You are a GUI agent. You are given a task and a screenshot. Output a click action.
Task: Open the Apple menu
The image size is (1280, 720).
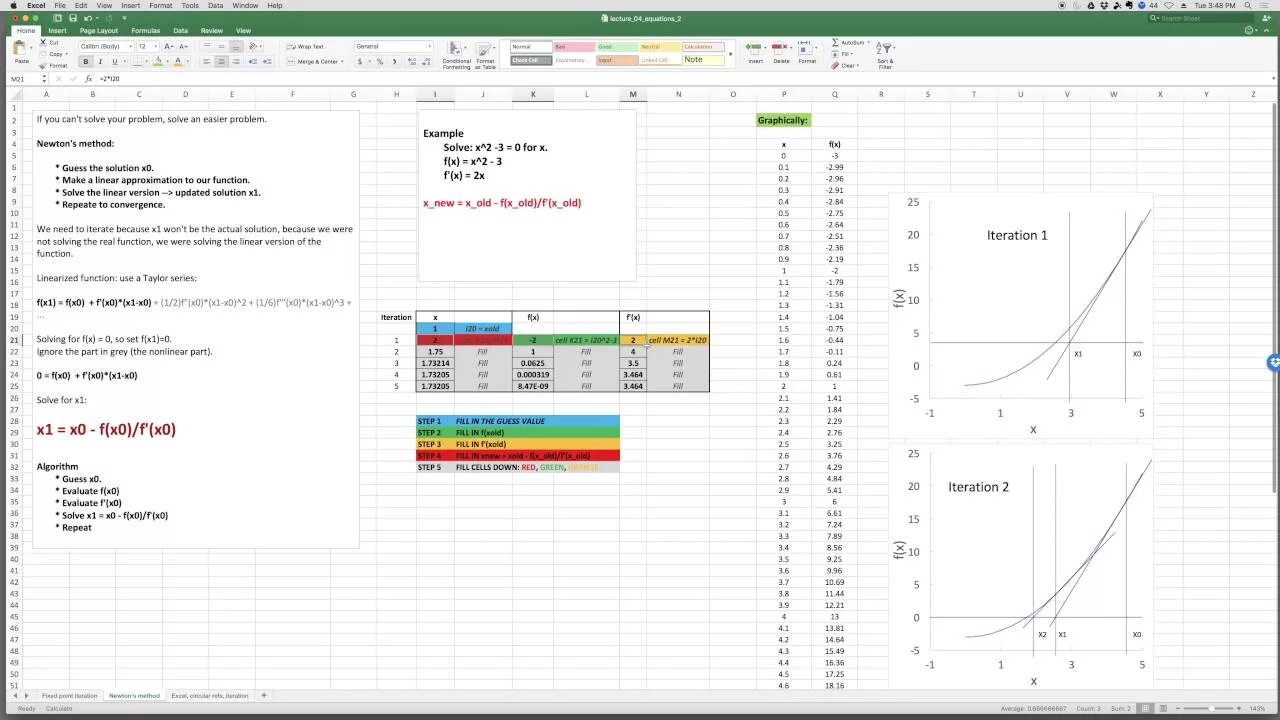pyautogui.click(x=13, y=5)
